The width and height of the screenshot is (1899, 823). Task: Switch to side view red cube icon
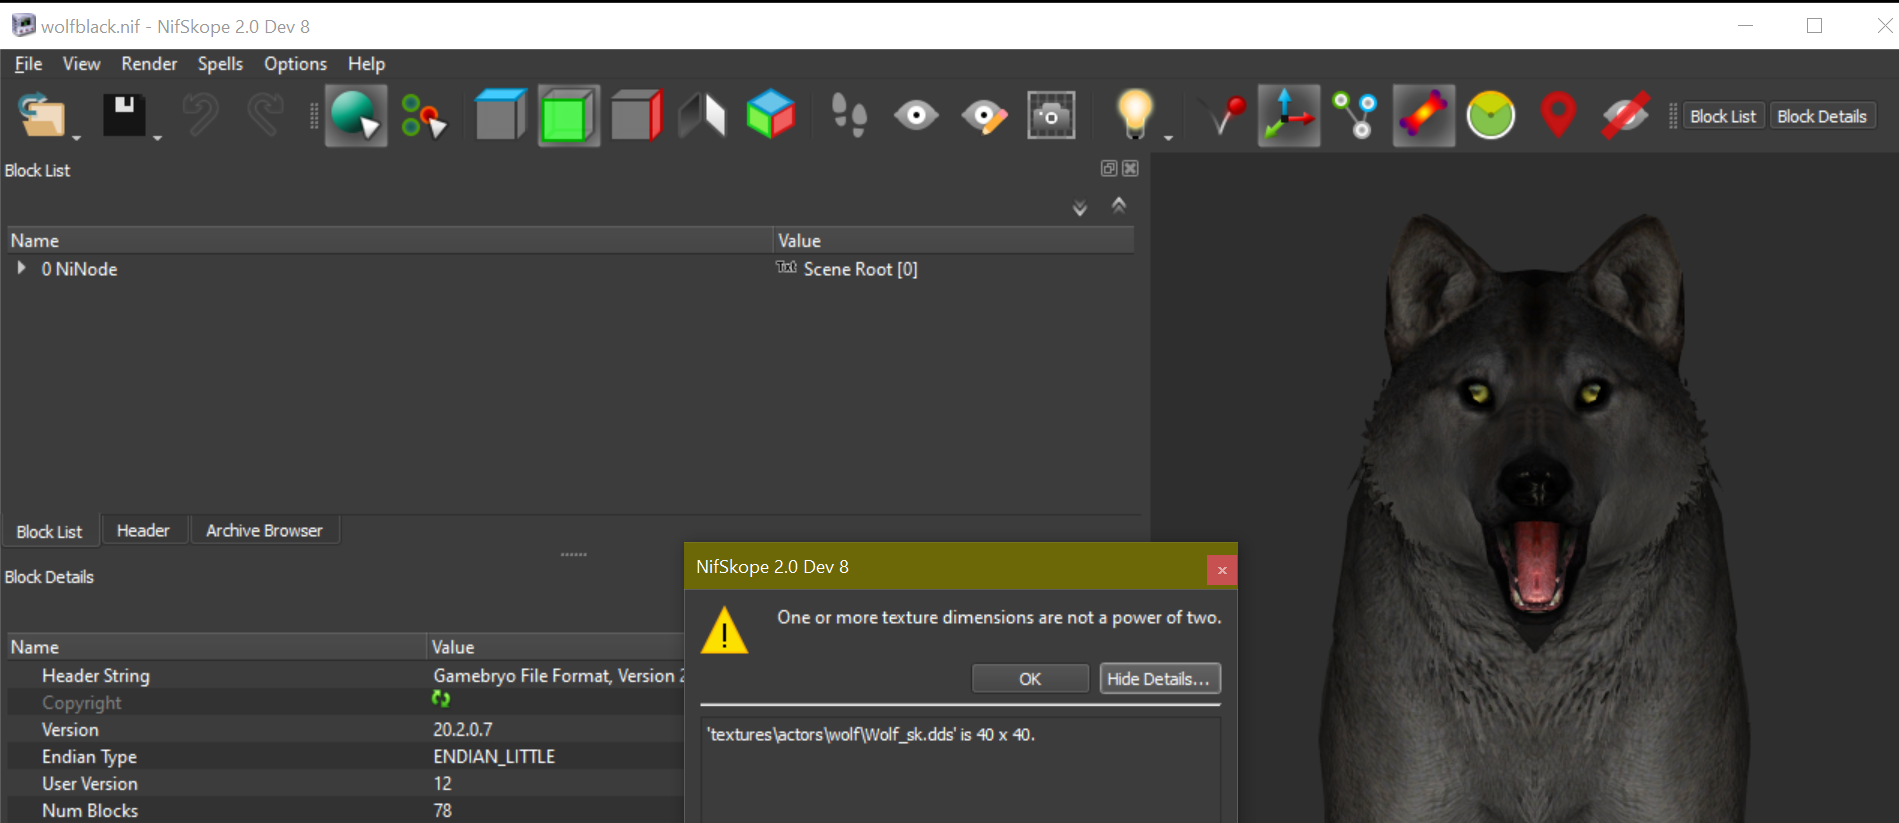pyautogui.click(x=636, y=116)
